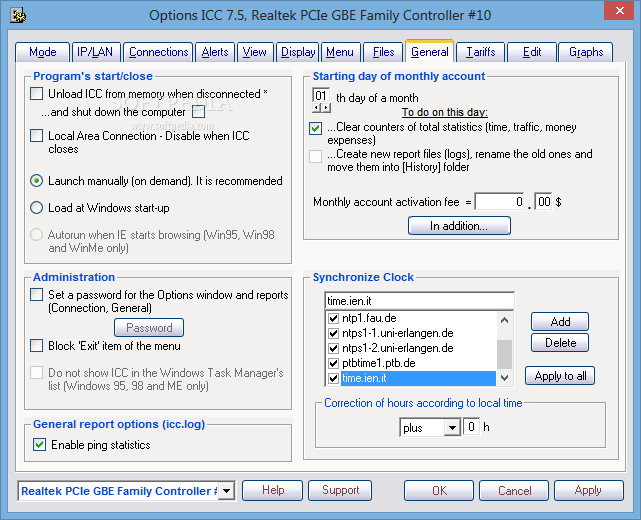Screen dimensions: 641x520
Task: Select the highlighted time.ien.it list entry
Action: (418, 378)
